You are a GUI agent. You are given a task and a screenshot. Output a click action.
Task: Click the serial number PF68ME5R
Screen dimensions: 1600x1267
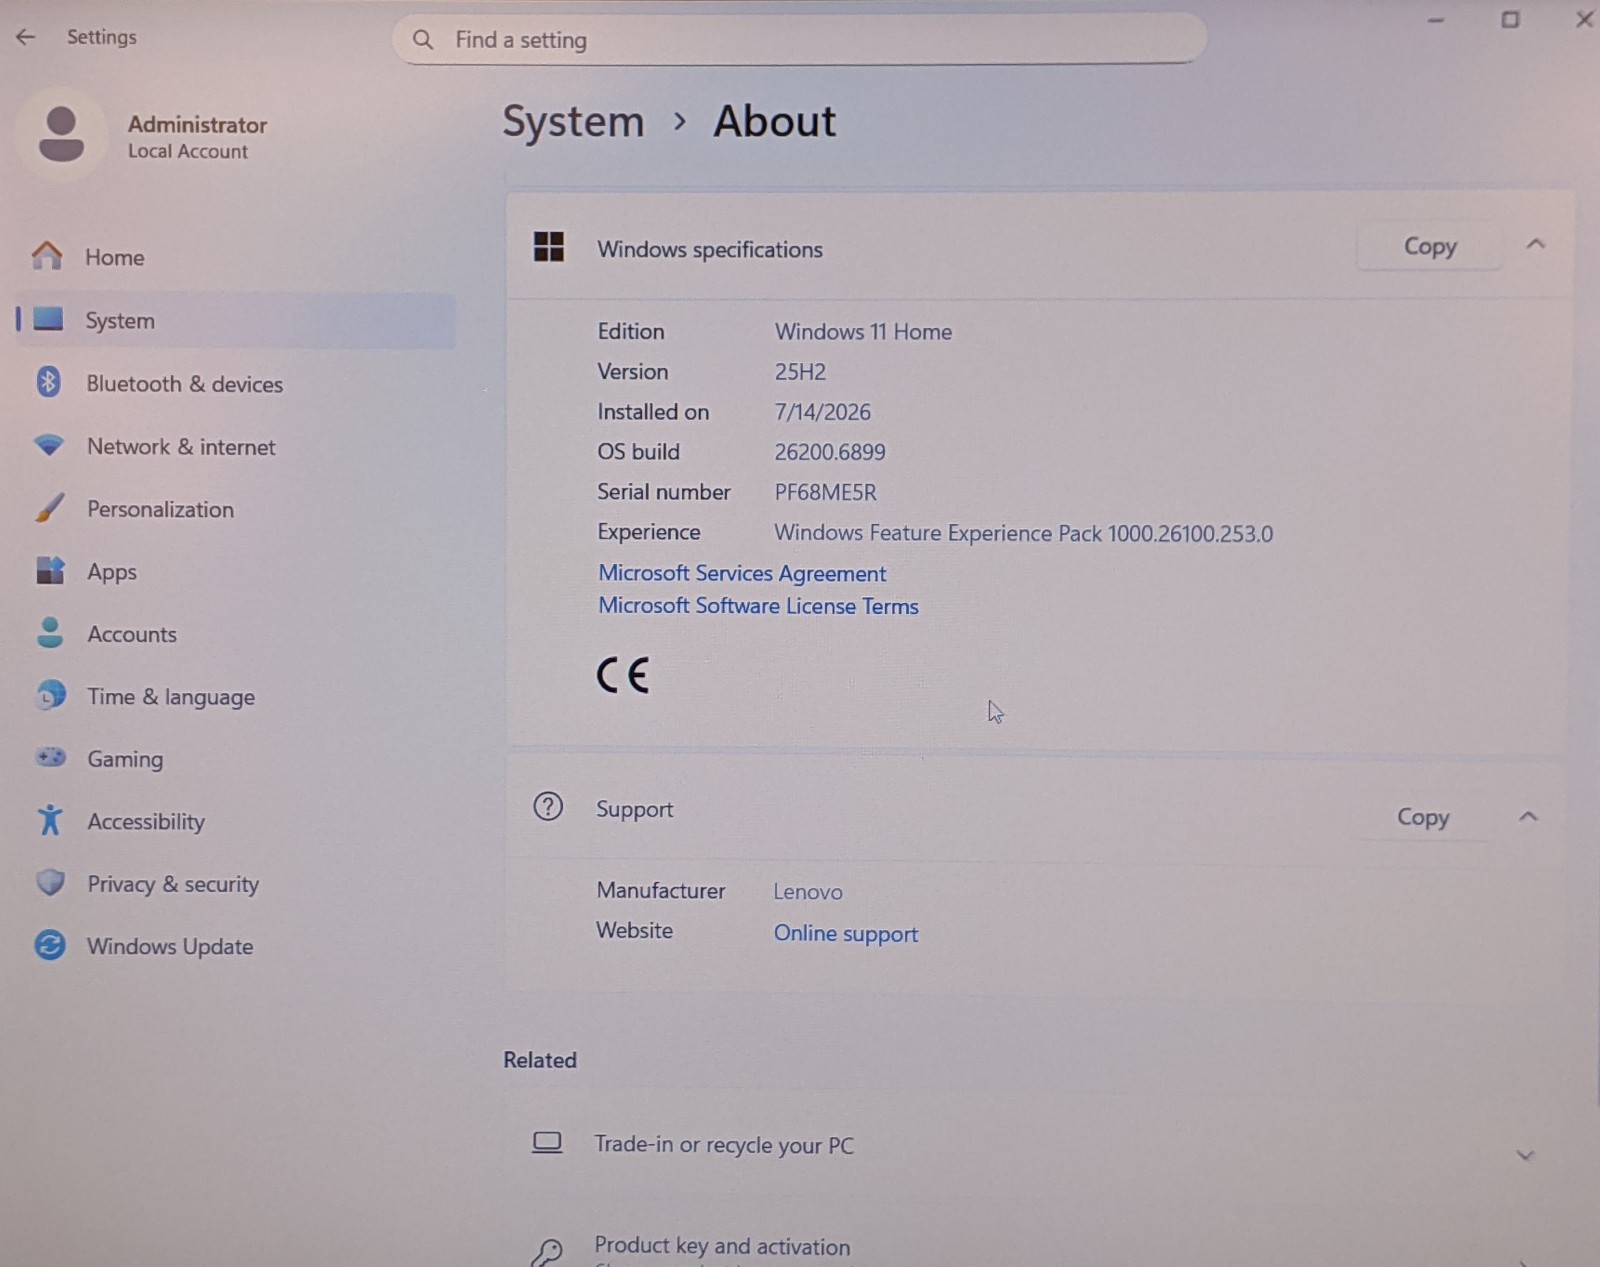825,492
